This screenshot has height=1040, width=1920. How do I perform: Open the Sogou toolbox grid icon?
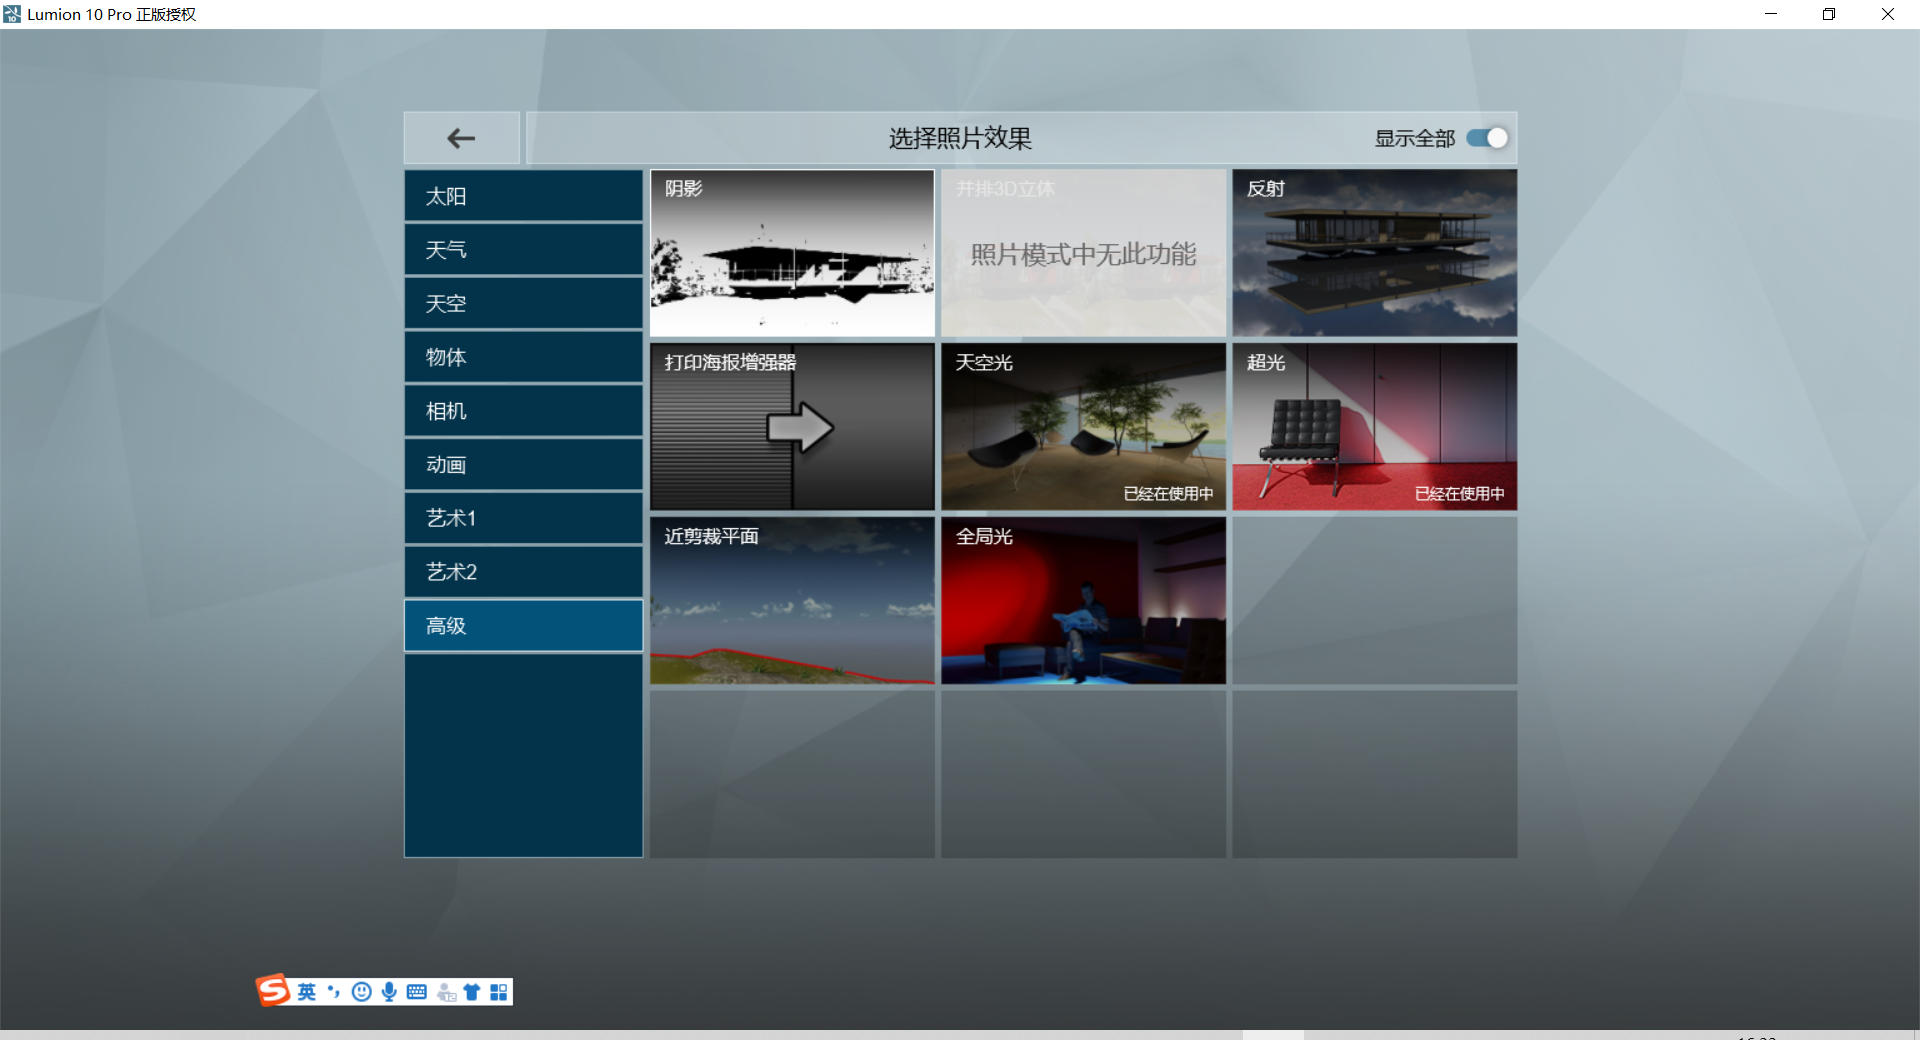click(x=499, y=992)
